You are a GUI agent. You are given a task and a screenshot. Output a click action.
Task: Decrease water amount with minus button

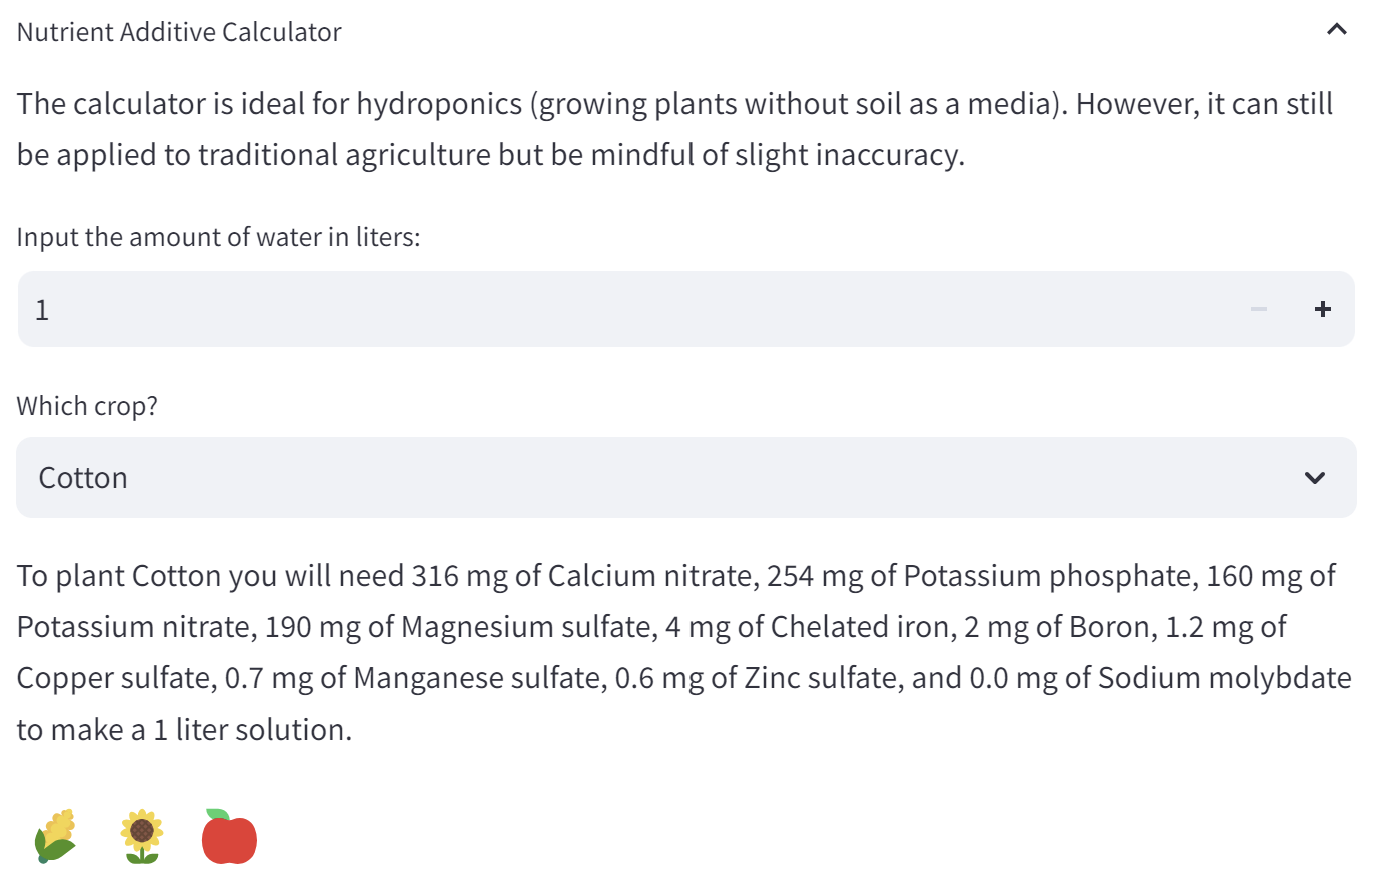1258,309
